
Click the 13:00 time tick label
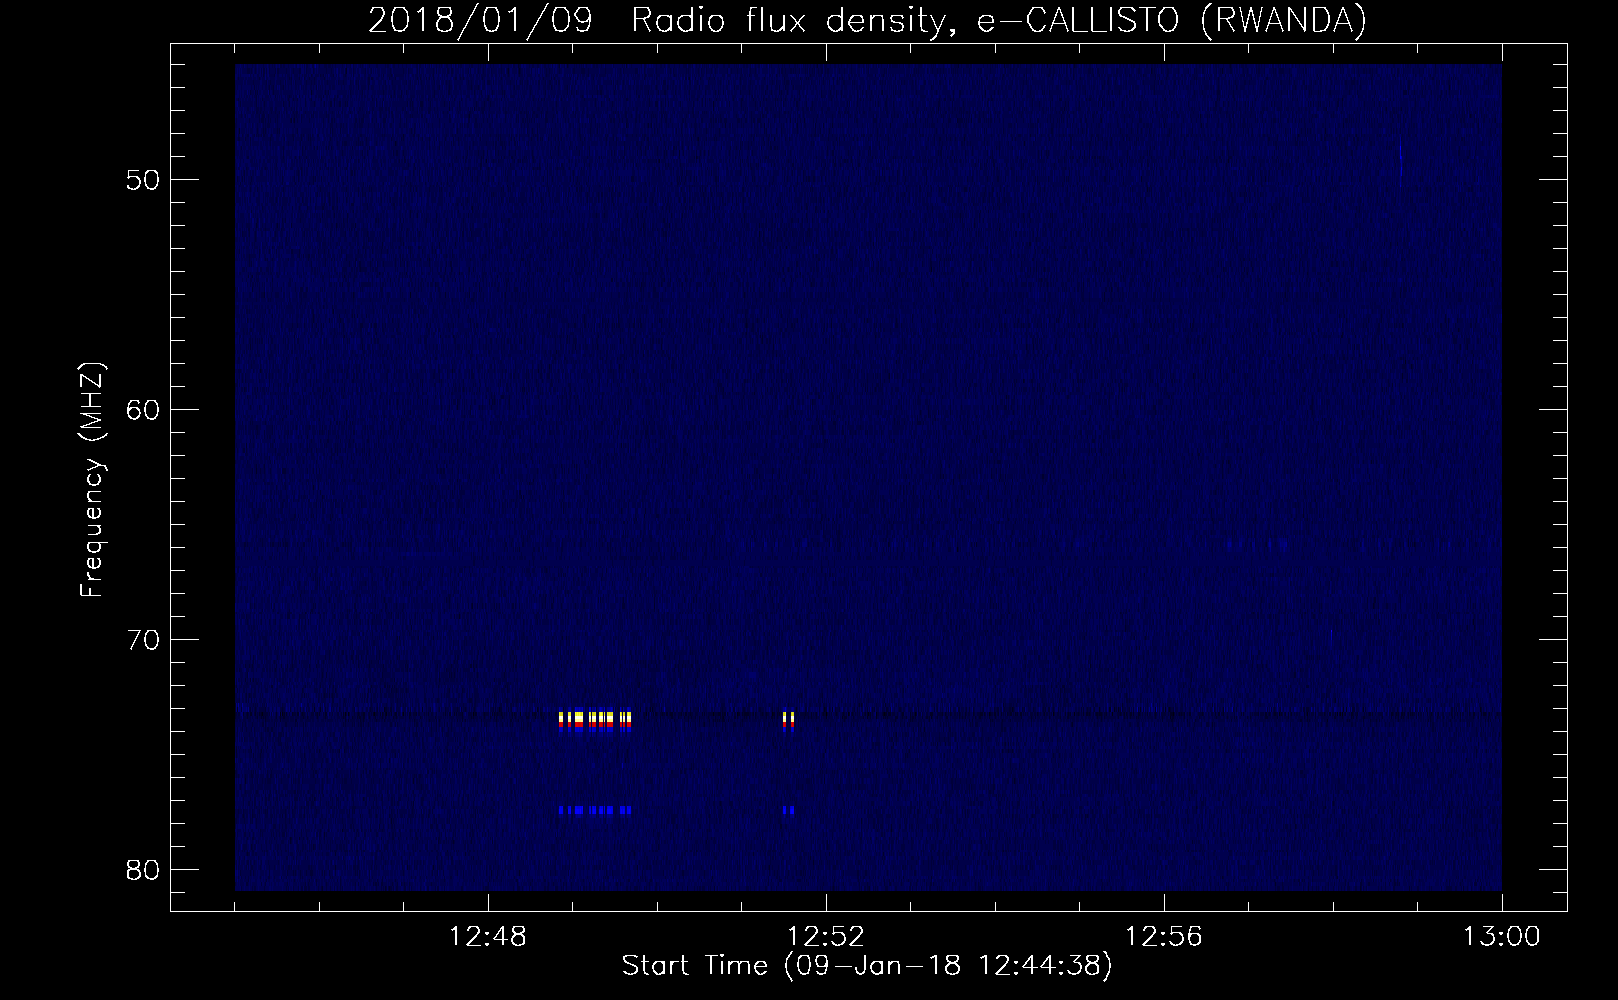[x=1502, y=937]
